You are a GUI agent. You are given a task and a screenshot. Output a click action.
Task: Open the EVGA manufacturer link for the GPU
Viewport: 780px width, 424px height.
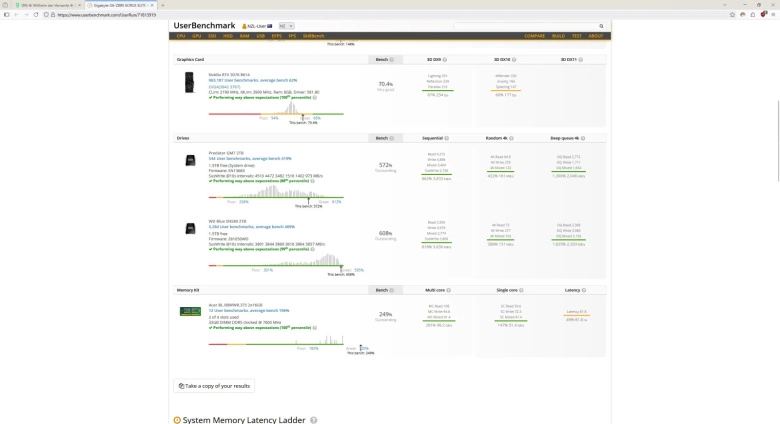224,87
